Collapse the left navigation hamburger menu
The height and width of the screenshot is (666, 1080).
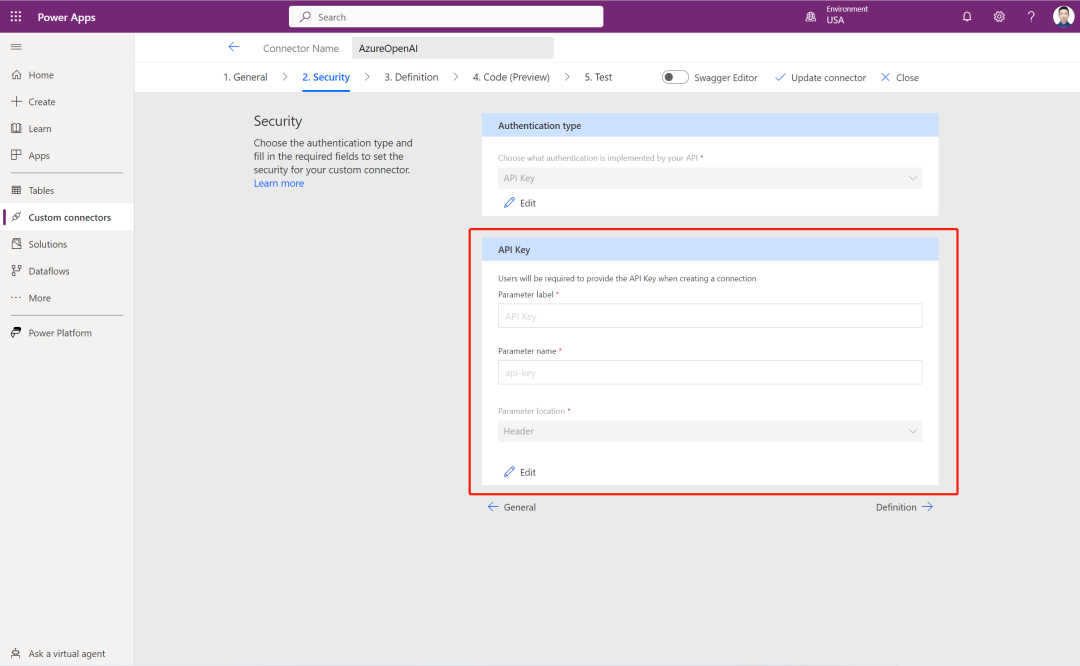[x=16, y=47]
